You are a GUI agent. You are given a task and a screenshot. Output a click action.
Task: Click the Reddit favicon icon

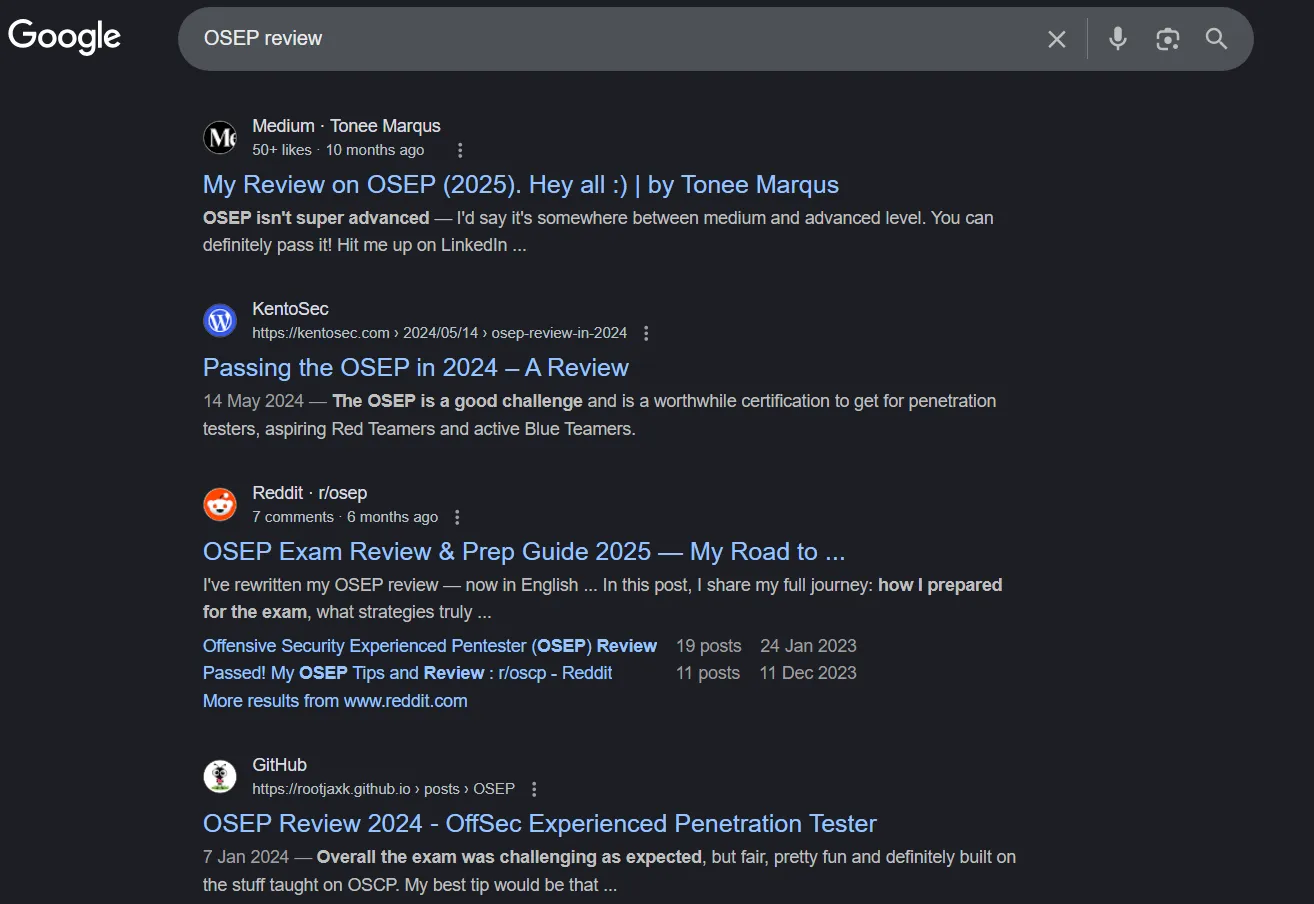tap(220, 504)
